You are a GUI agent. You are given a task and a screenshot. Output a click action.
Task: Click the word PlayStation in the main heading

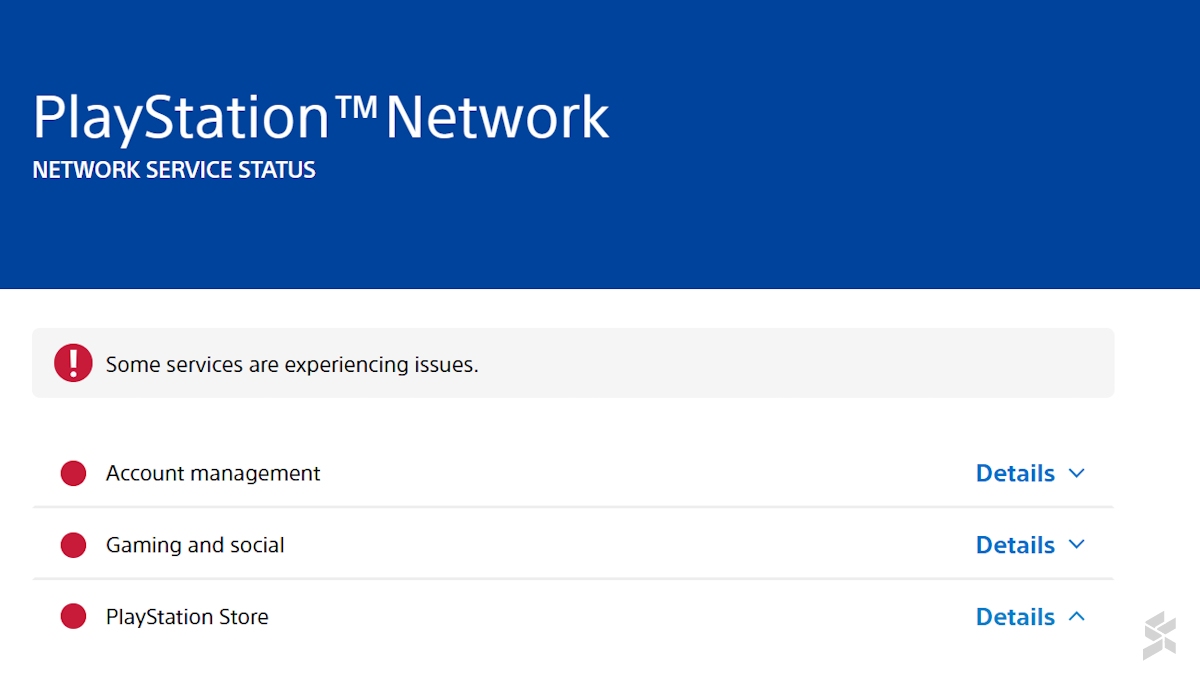tap(180, 118)
